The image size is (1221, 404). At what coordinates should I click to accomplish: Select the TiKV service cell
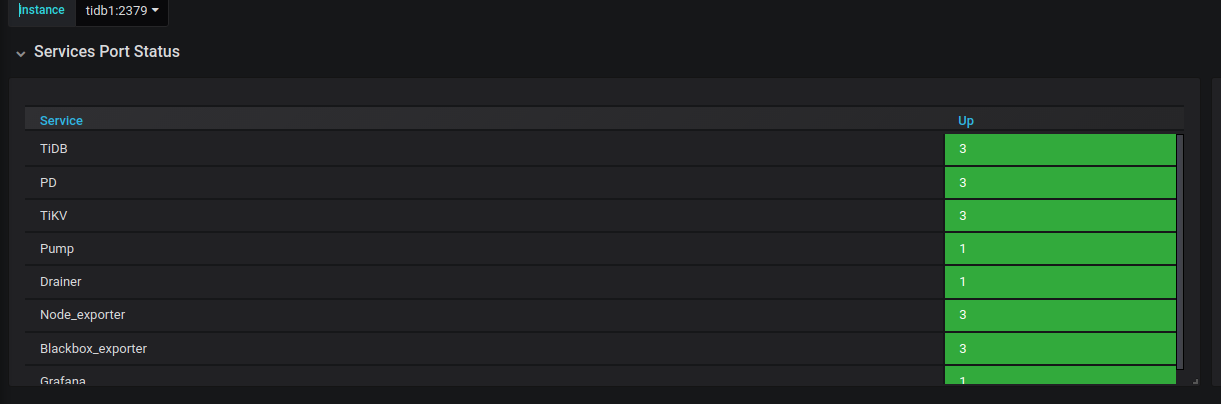pos(53,216)
